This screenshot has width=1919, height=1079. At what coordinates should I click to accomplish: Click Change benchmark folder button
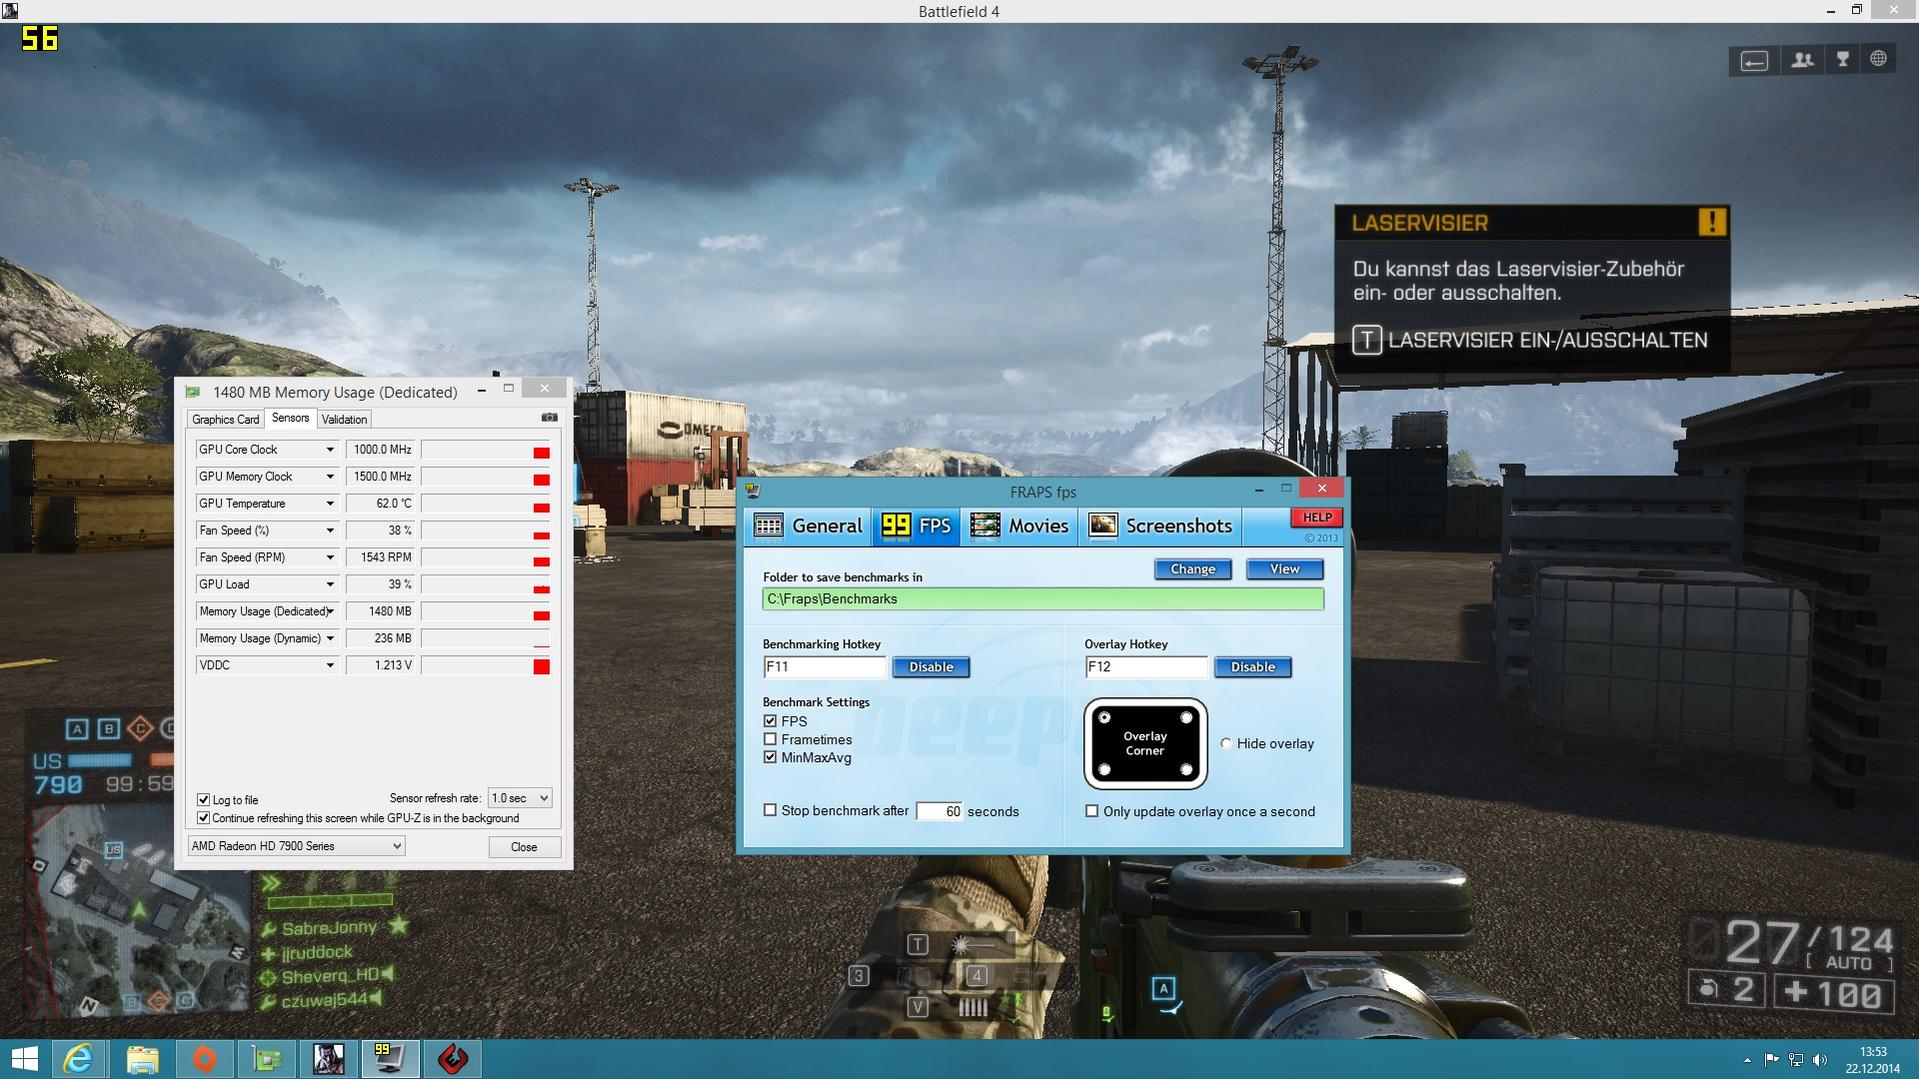(1192, 569)
